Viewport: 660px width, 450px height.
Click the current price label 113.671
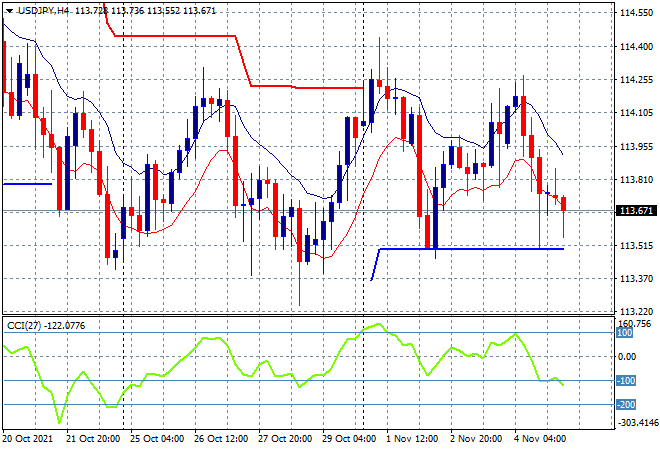[636, 210]
